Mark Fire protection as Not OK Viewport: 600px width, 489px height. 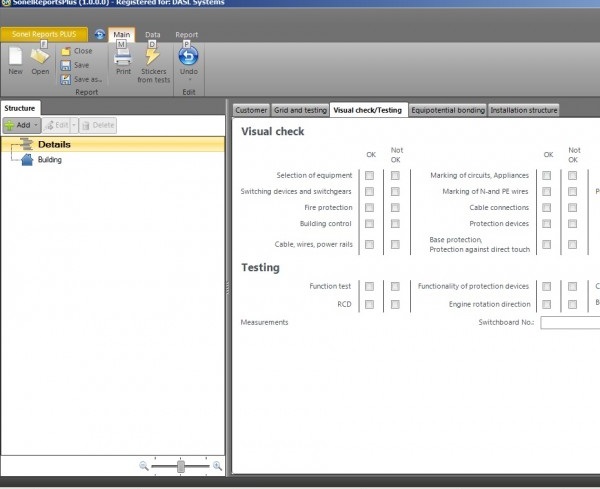pos(395,208)
